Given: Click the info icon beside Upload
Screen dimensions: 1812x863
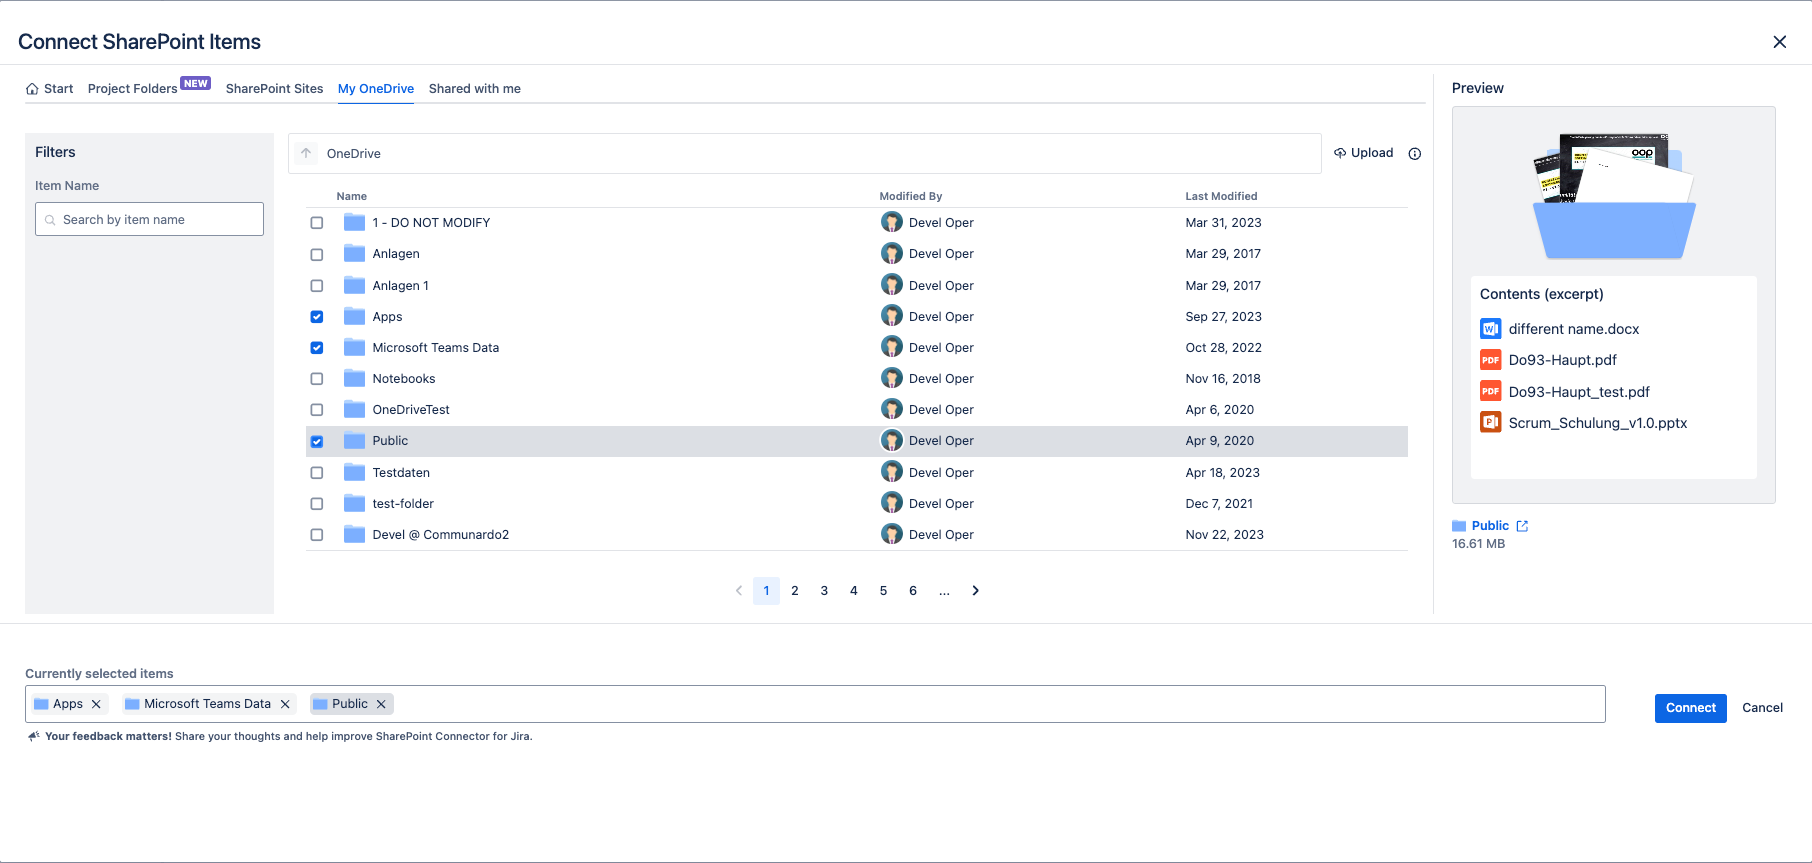Looking at the screenshot, I should [x=1414, y=154].
